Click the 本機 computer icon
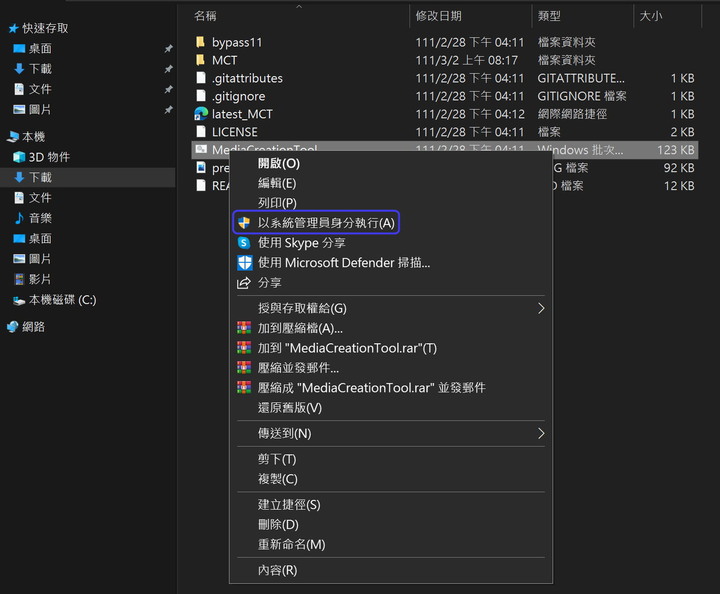The height and width of the screenshot is (594, 720). point(13,137)
